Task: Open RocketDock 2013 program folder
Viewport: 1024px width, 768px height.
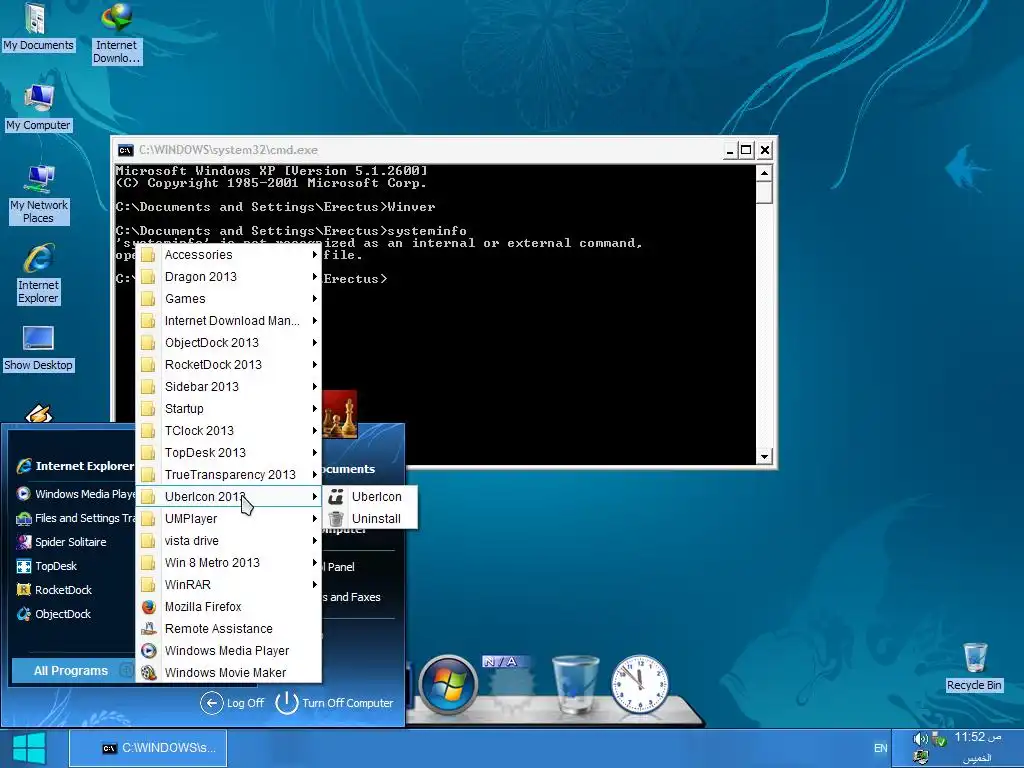Action: click(229, 364)
